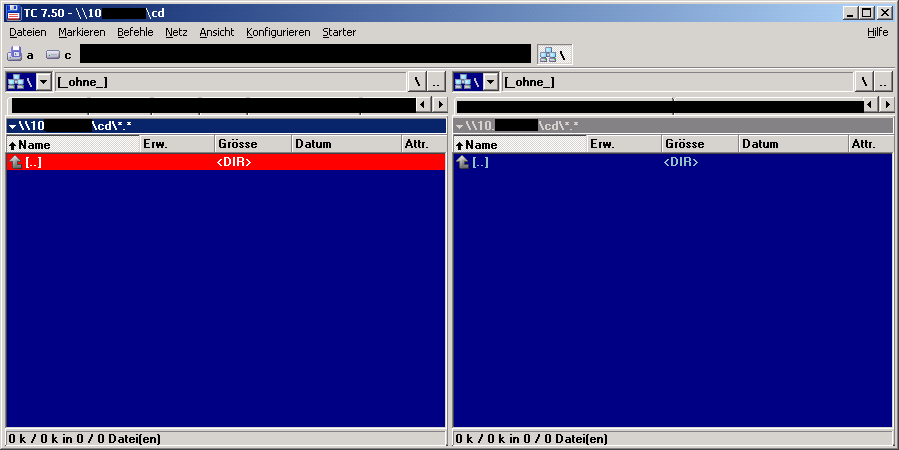This screenshot has width=899, height=450.
Task: Sort right panel by Name
Action: 520,144
